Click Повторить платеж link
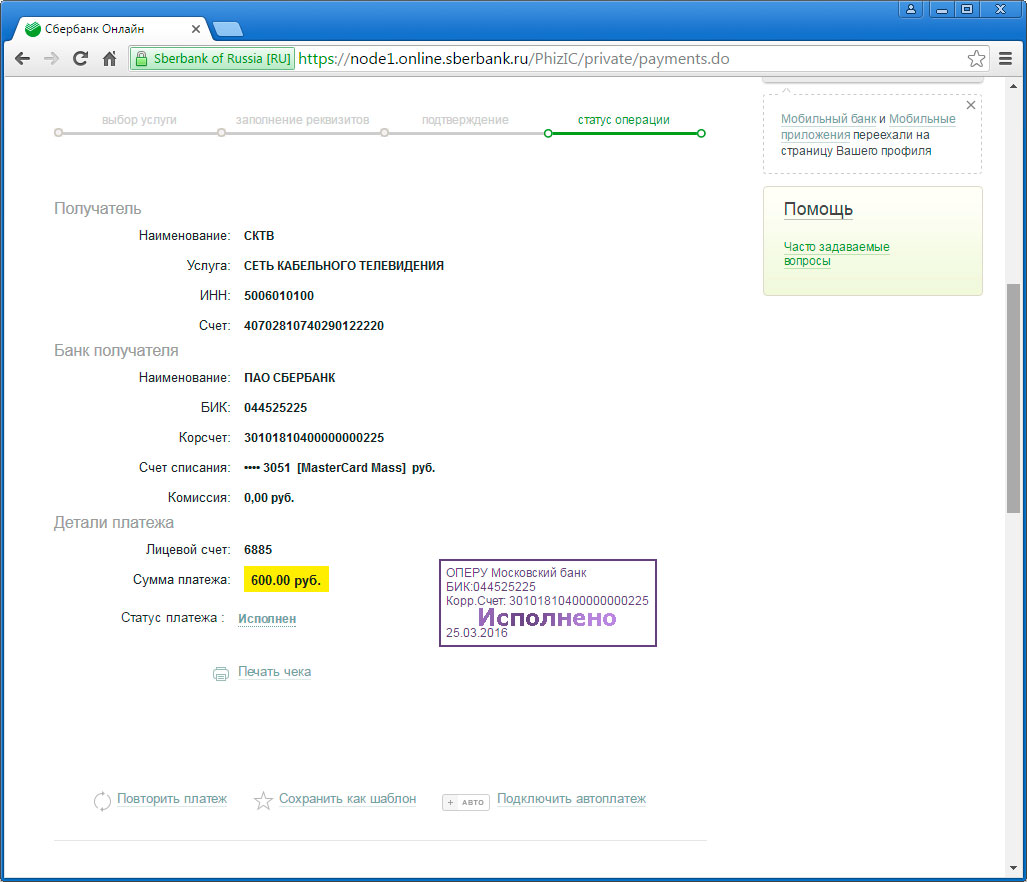1027x882 pixels. click(x=172, y=799)
